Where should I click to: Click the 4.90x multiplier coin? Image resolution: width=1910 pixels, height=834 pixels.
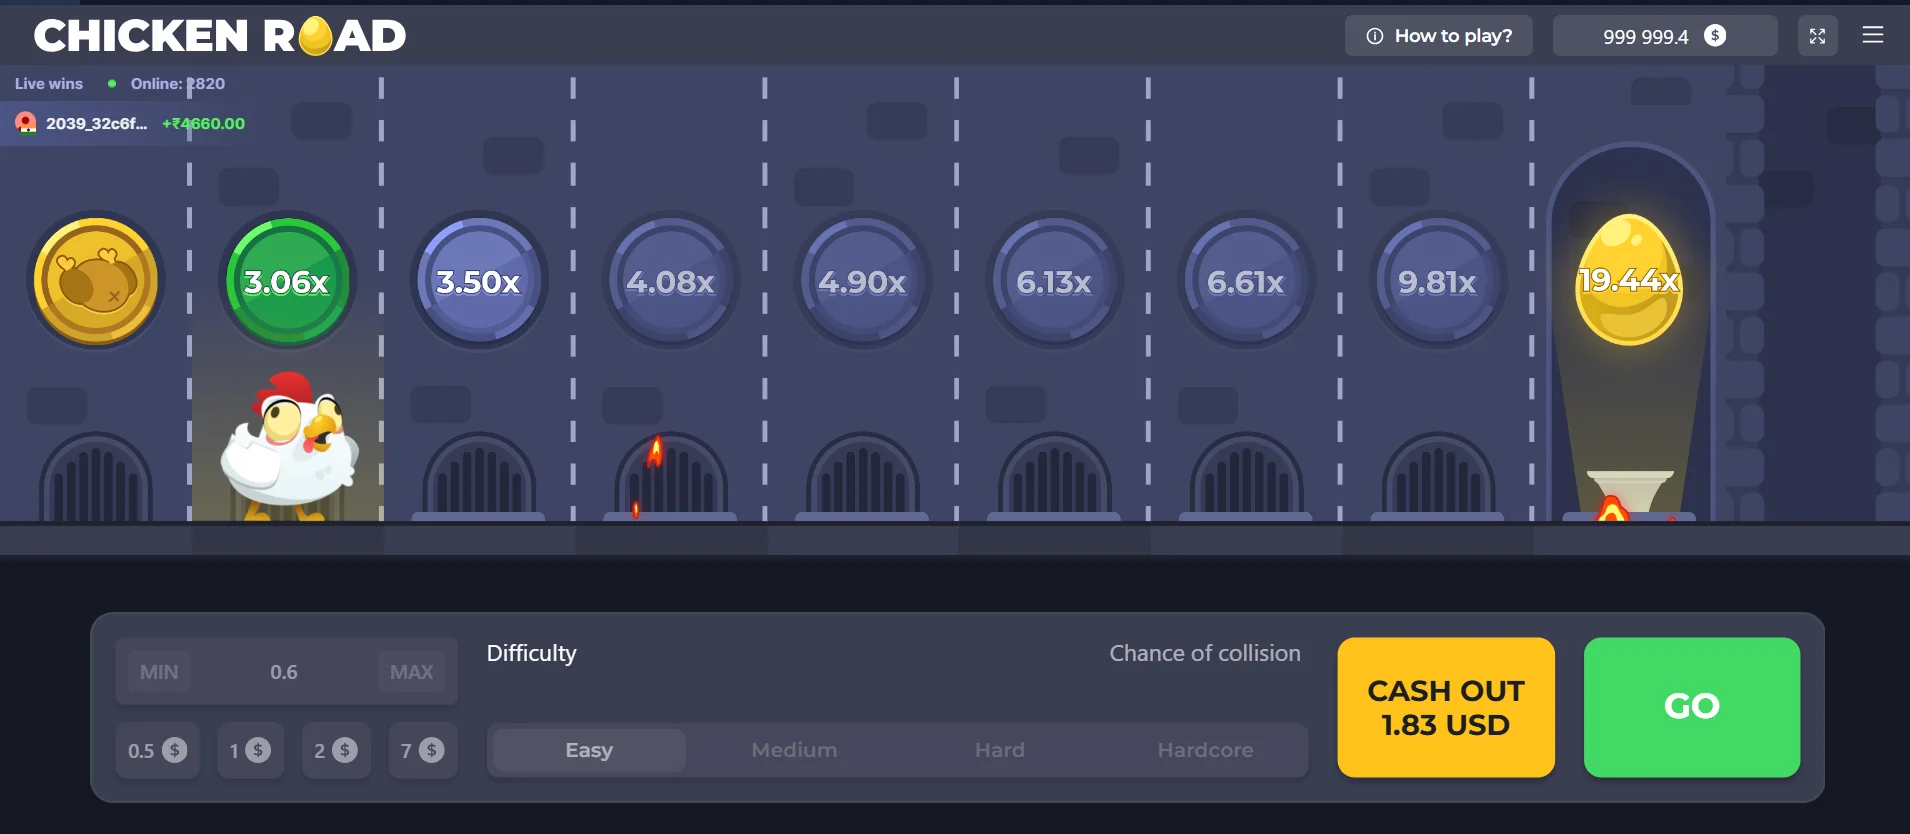click(862, 281)
